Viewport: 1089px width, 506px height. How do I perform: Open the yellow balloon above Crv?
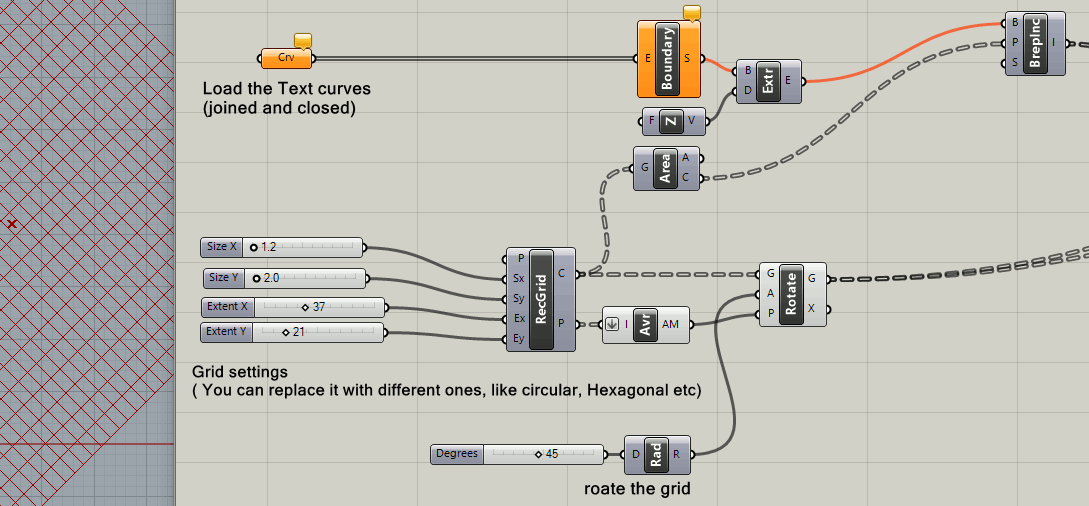303,40
